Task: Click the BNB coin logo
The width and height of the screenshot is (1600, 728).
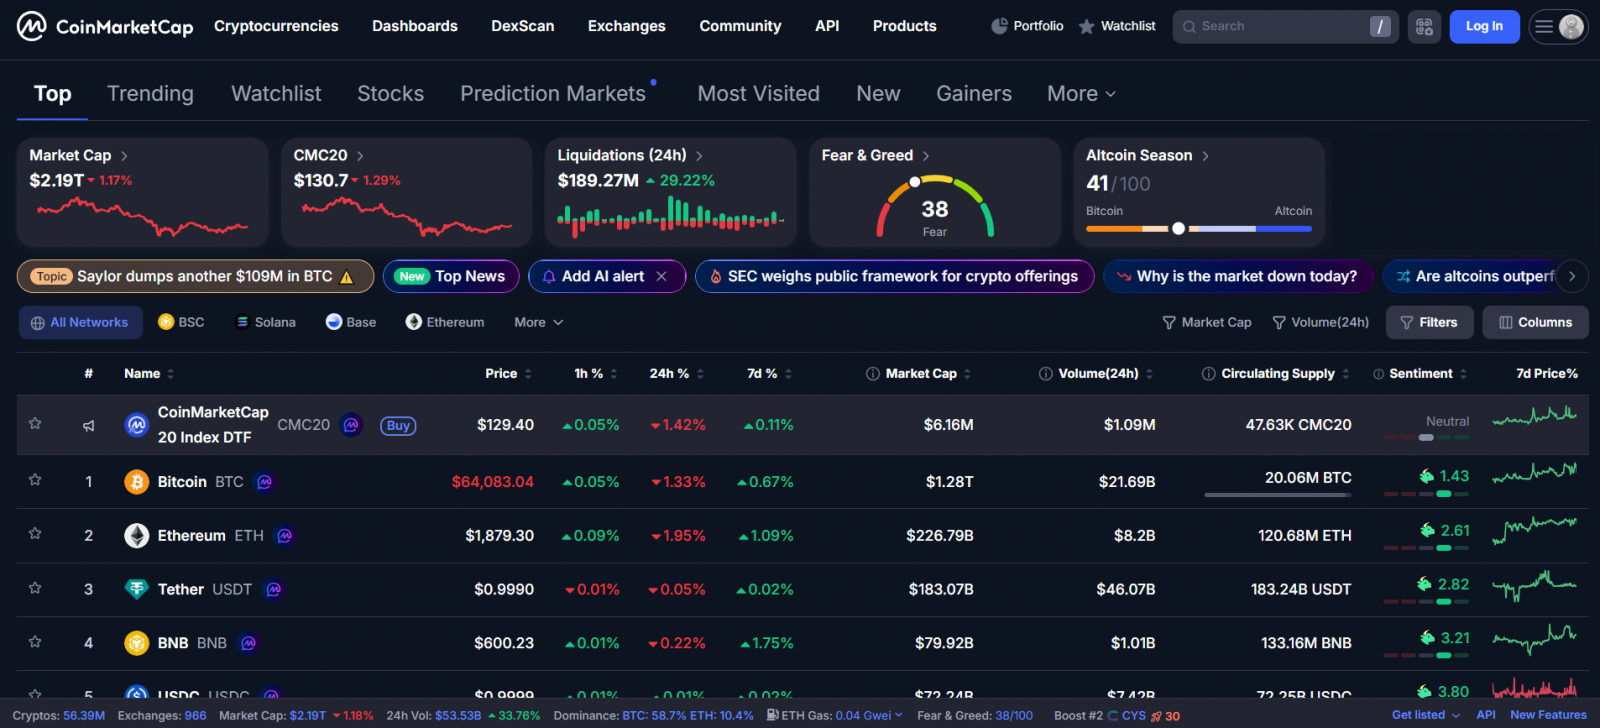Action: pyautogui.click(x=137, y=643)
